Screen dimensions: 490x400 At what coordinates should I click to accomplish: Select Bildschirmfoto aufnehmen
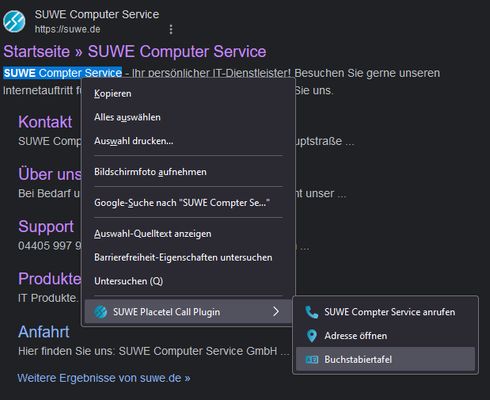[188, 172]
